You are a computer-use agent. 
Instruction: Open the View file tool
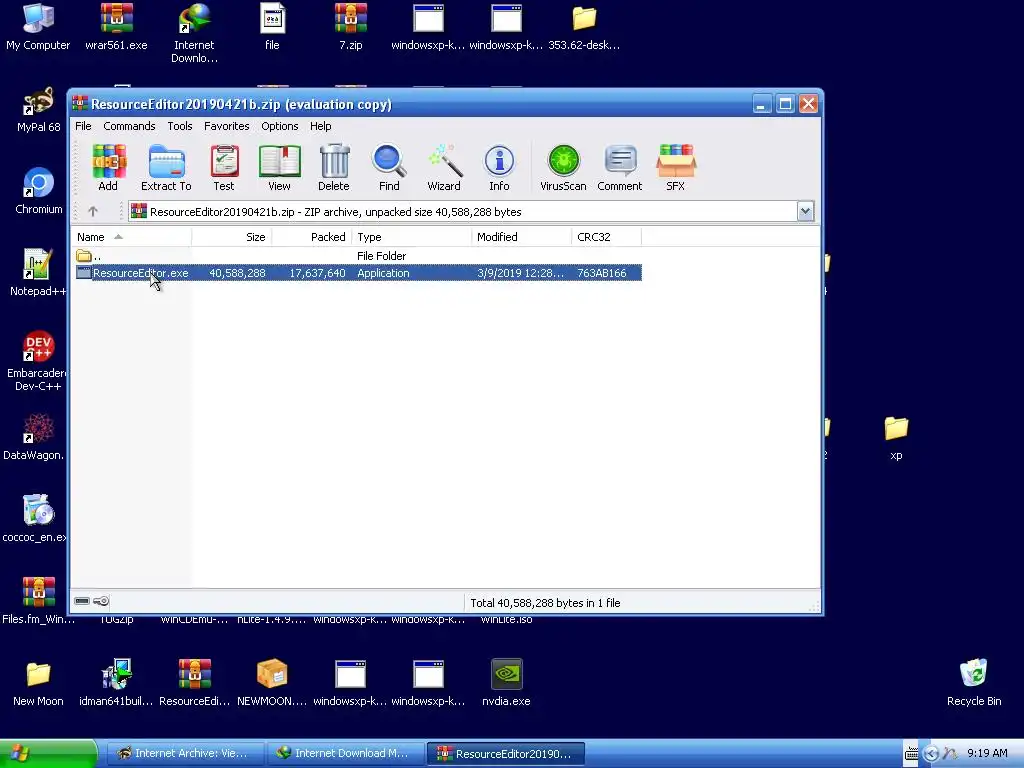tap(280, 168)
